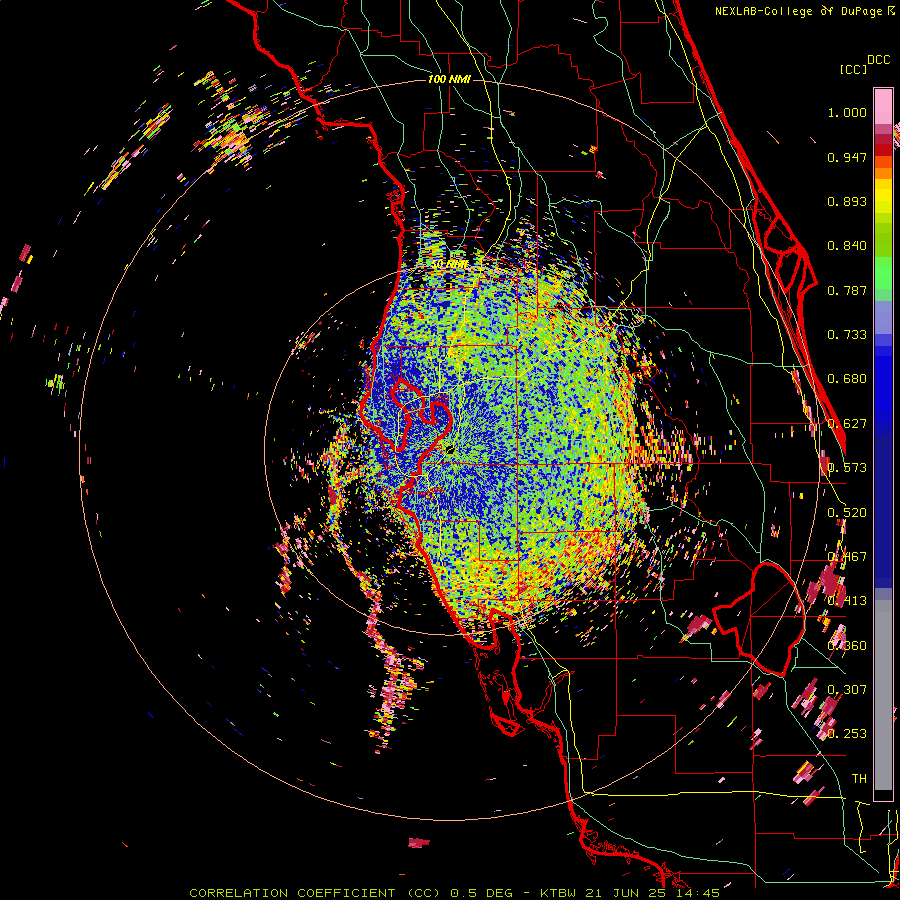Screen dimensions: 900x900
Task: Click the 14:45 timestamp text
Action: 697,893
